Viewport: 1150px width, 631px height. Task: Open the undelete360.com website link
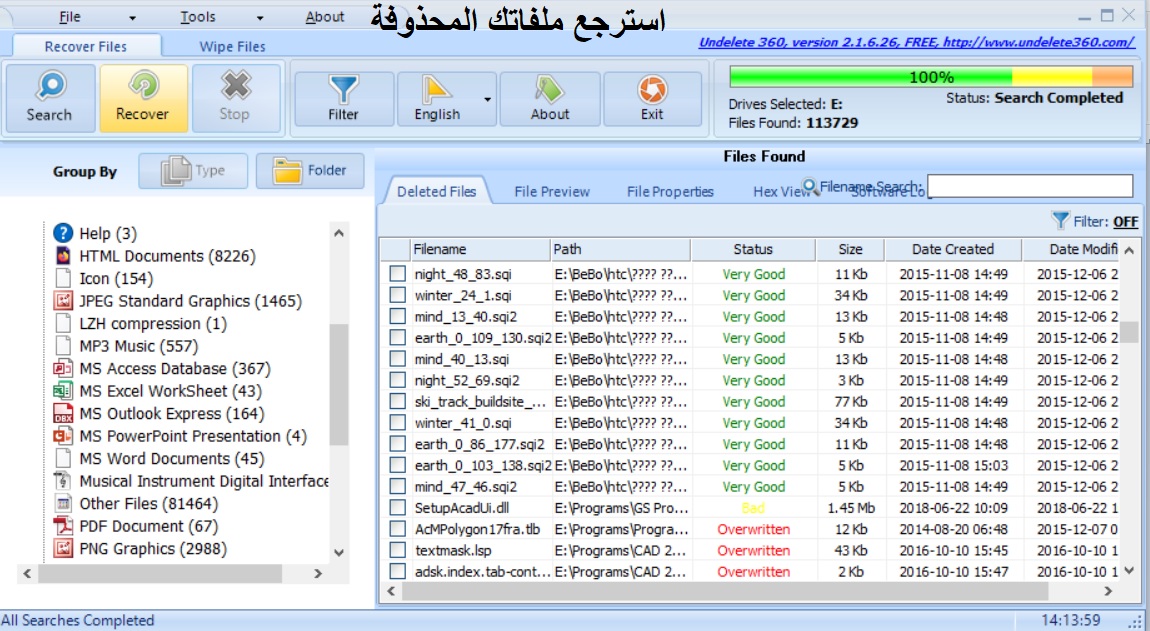[917, 42]
